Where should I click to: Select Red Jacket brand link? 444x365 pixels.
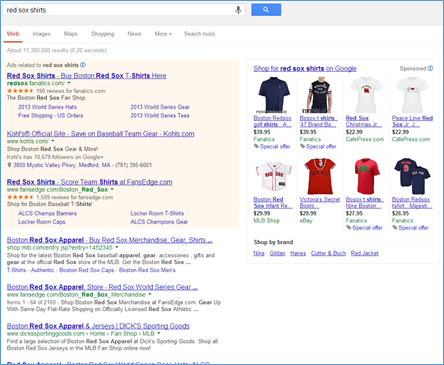point(365,253)
